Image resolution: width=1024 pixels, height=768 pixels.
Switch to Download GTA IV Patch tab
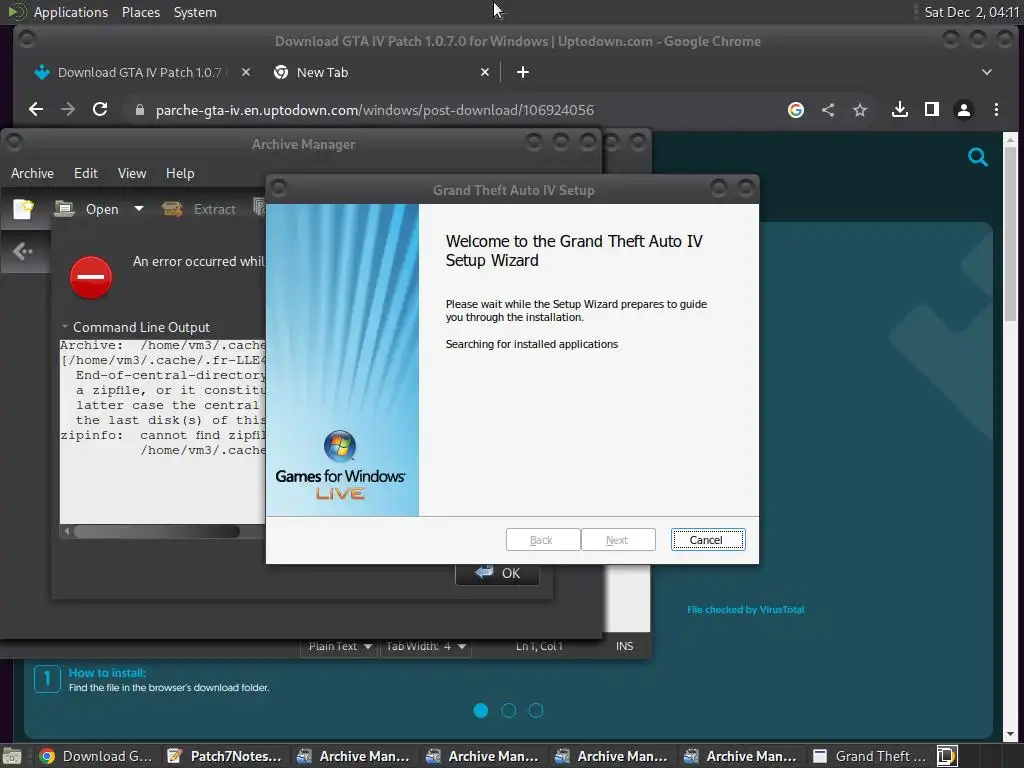(140, 72)
